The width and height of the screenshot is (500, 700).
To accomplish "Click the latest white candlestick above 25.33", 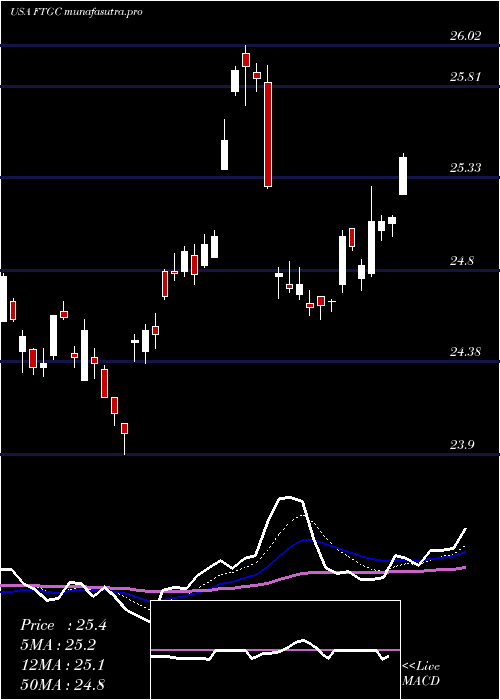I will [x=403, y=176].
